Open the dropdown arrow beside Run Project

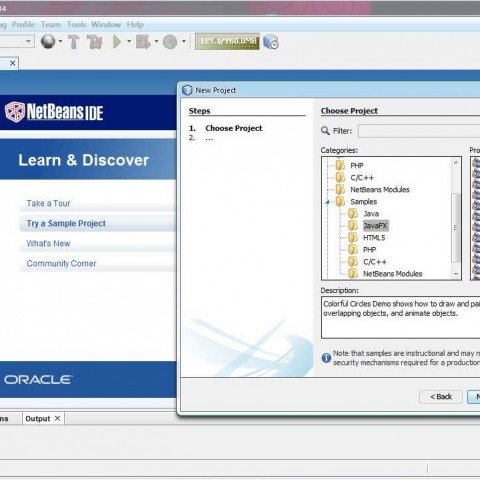pos(129,42)
